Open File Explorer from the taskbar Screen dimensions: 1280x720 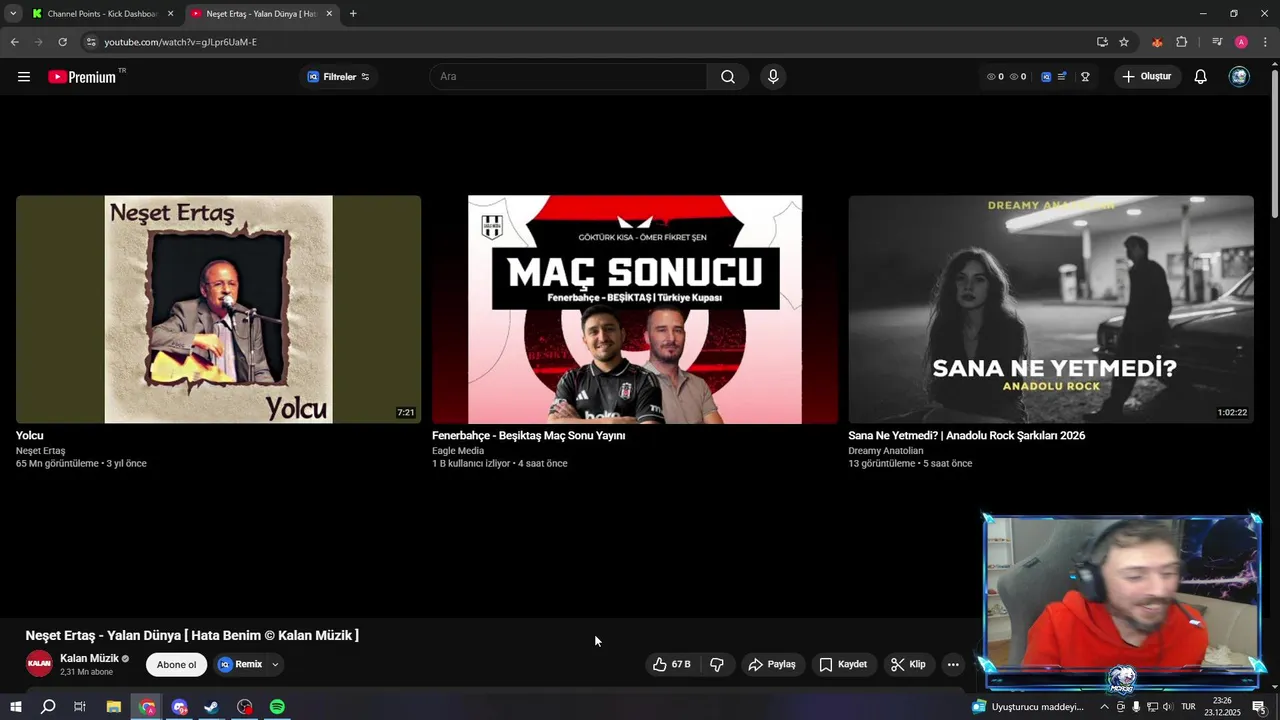pos(113,707)
